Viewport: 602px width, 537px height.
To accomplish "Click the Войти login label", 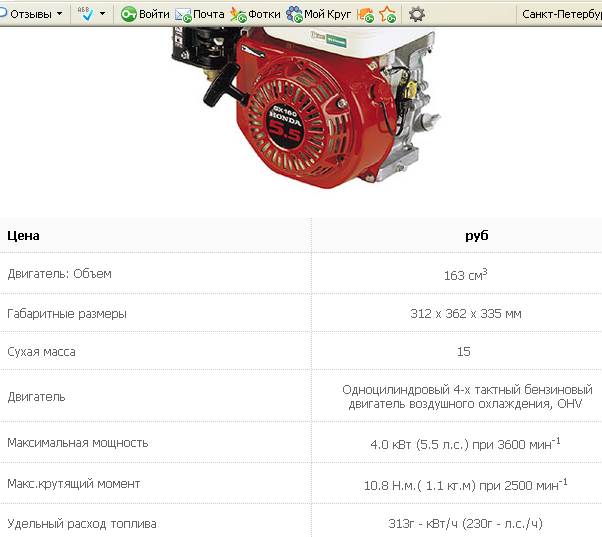I will 154,14.
